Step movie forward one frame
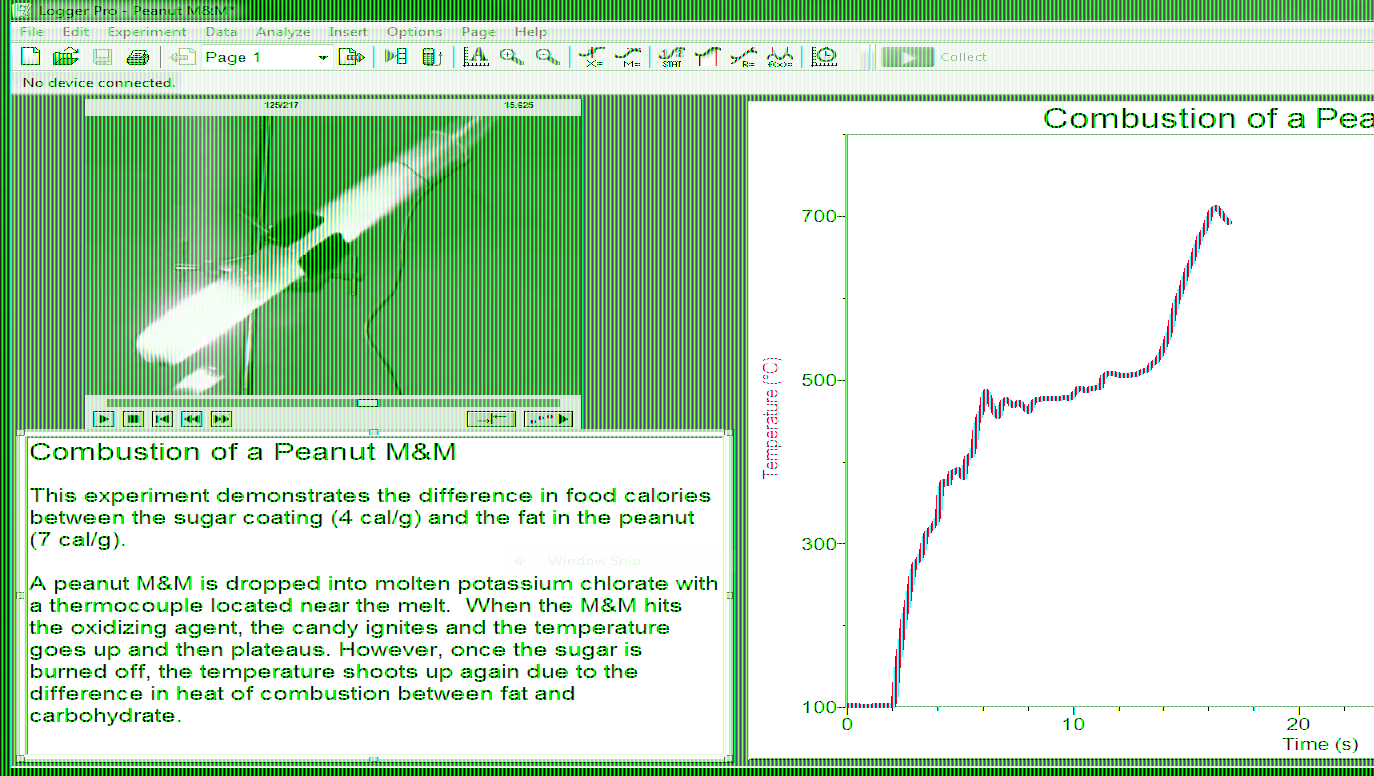 [x=221, y=419]
